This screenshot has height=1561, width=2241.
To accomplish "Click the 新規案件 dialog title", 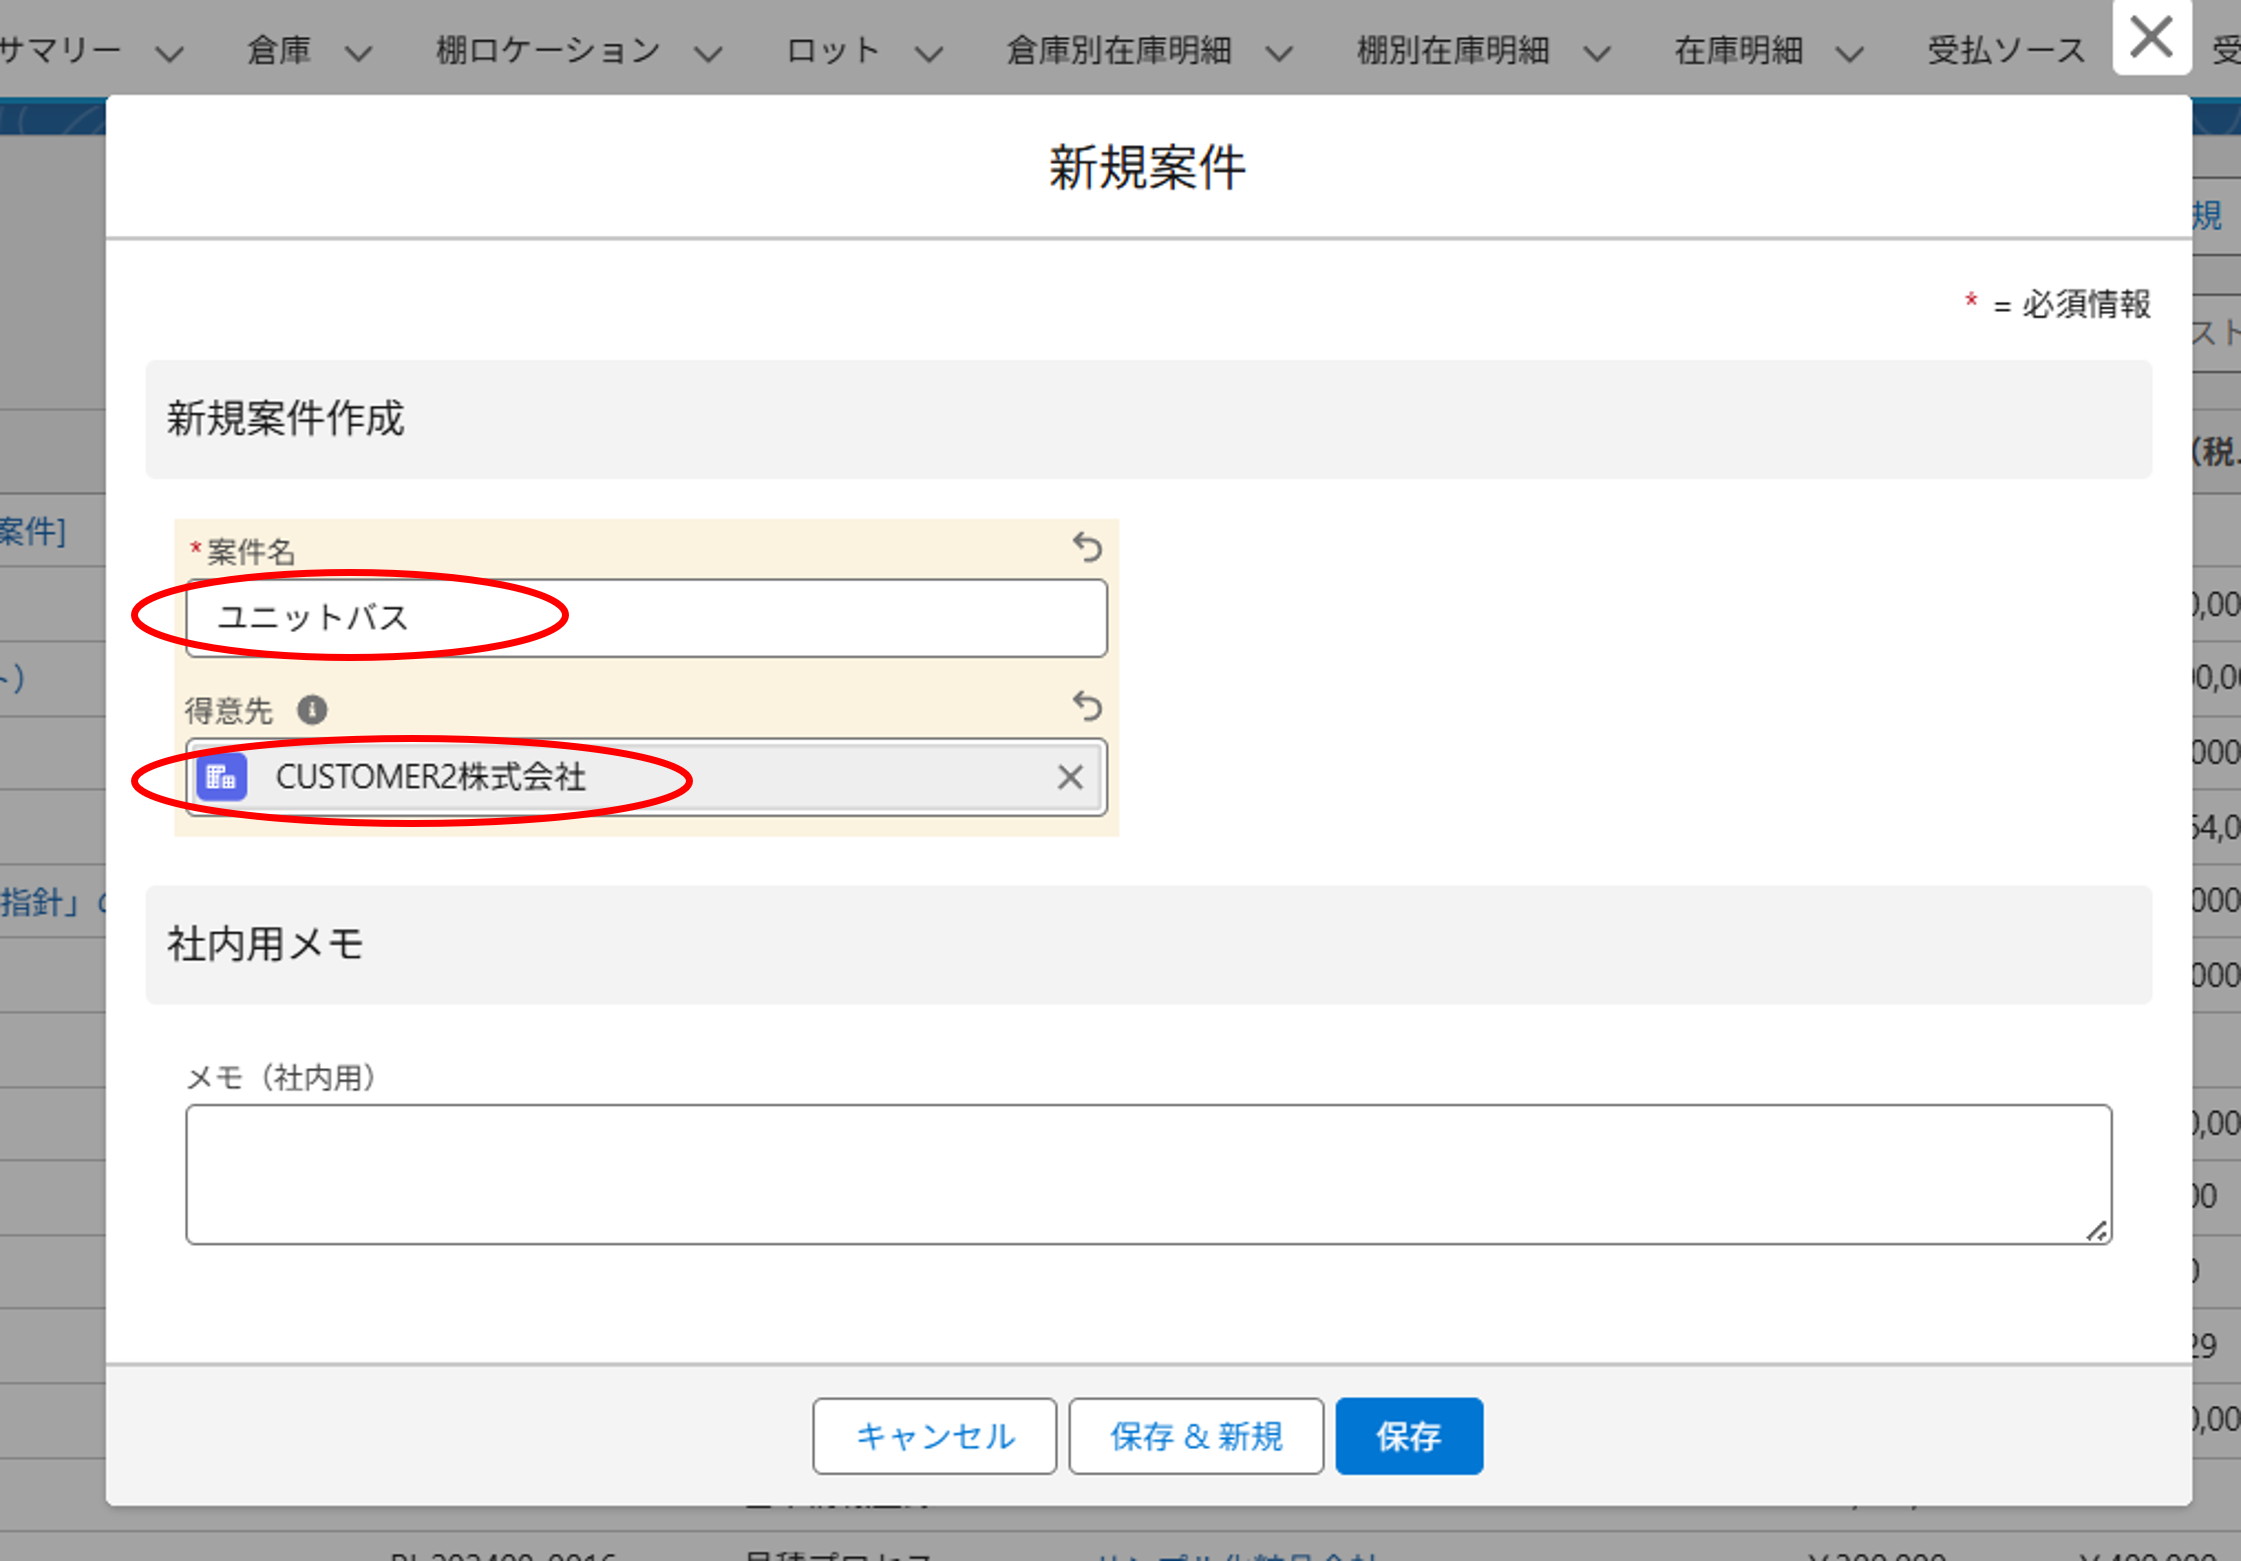I will click(1147, 167).
